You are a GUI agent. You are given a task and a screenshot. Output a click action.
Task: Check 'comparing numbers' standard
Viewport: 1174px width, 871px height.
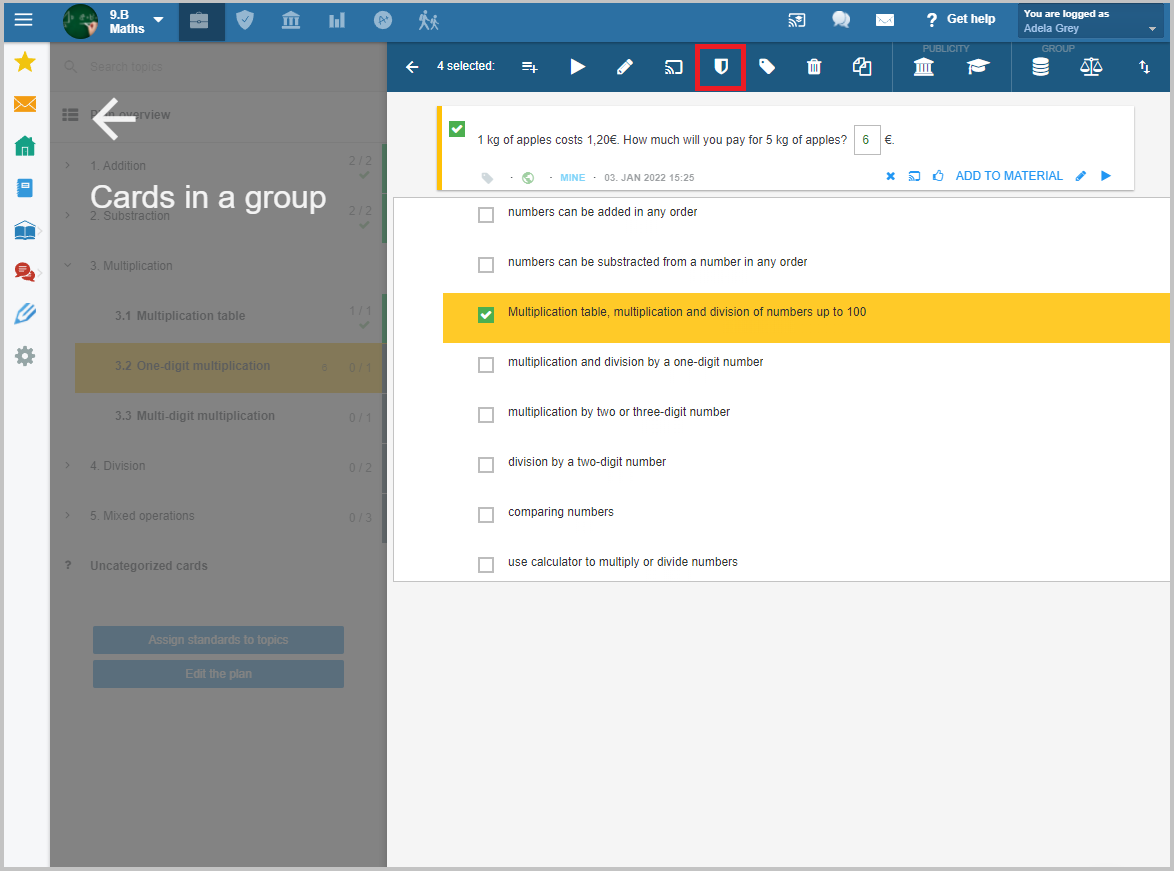click(486, 515)
